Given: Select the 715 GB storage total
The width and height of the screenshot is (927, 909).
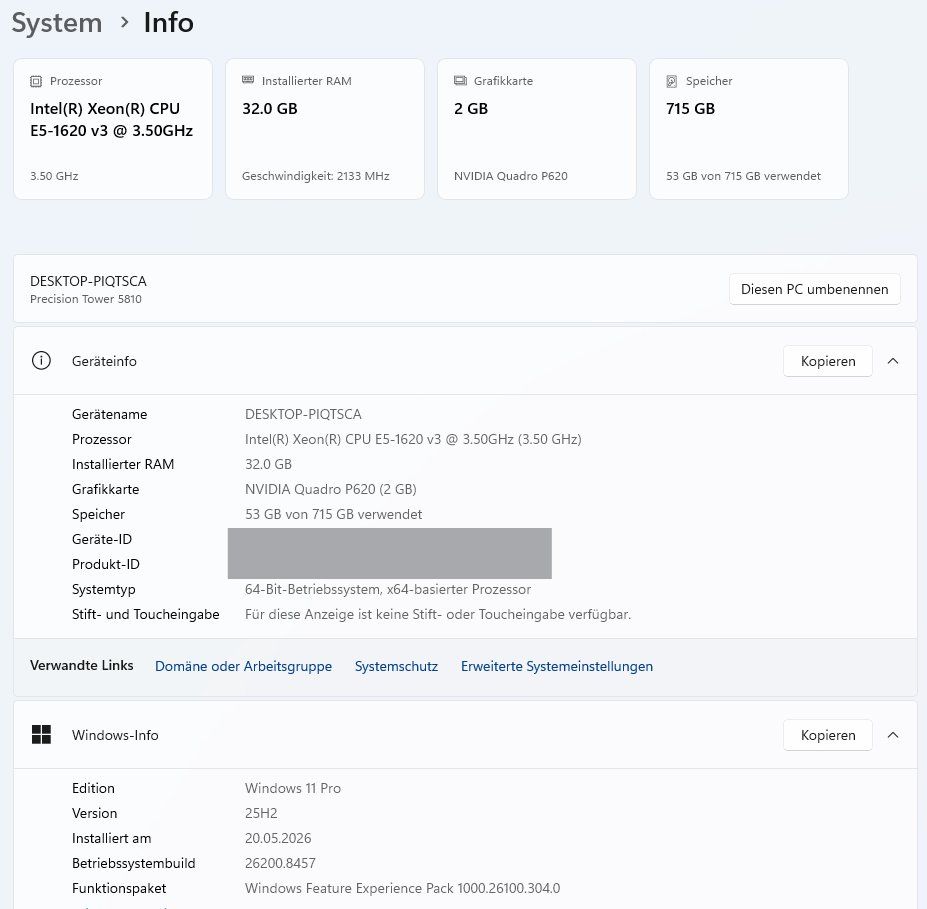Looking at the screenshot, I should [691, 109].
